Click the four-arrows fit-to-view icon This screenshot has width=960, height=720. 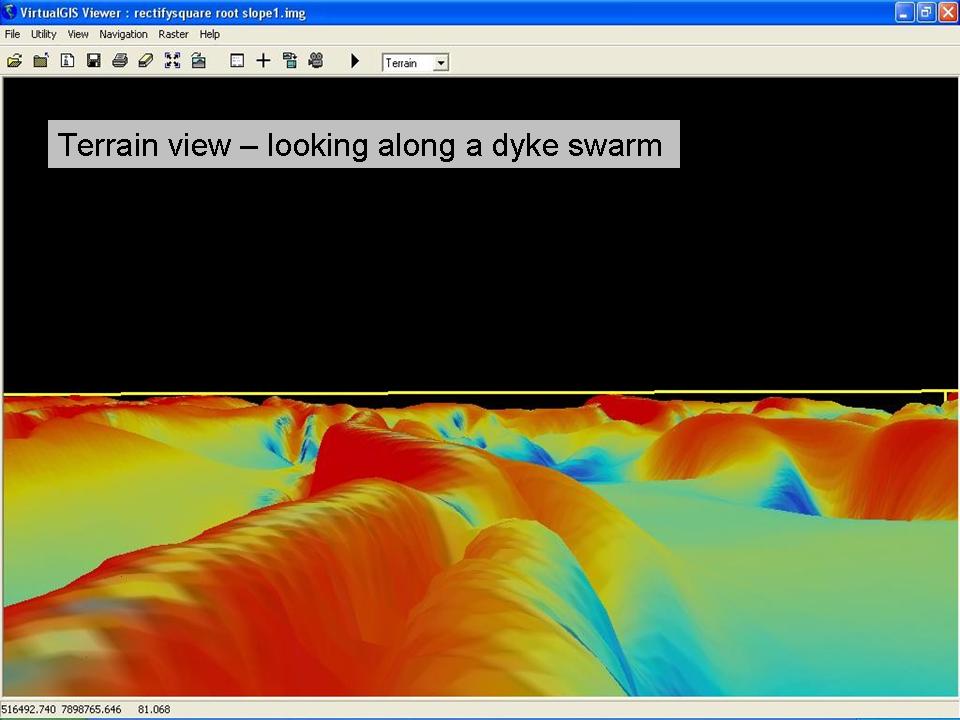[173, 61]
